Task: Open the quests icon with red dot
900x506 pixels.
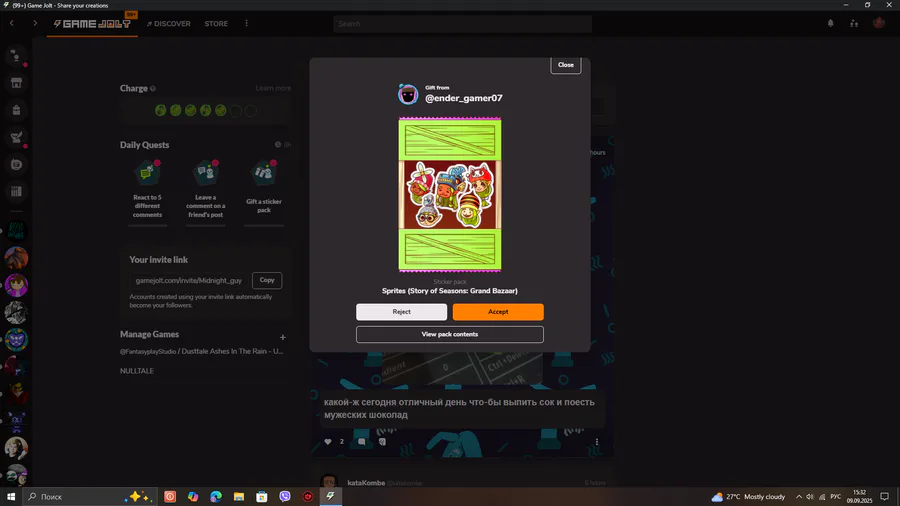Action: pos(16,137)
